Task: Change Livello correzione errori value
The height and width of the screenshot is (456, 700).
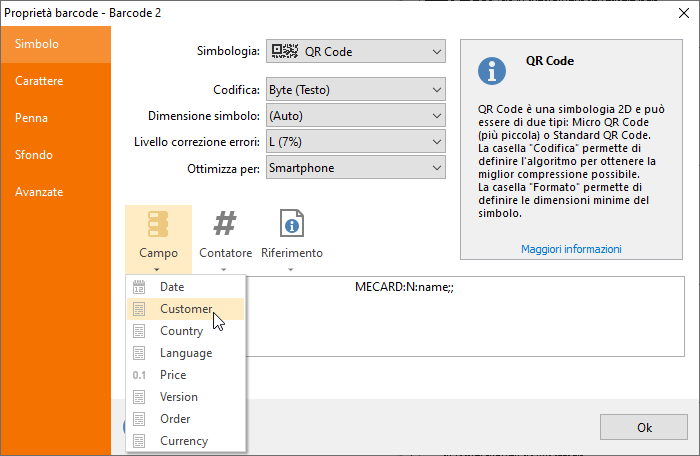Action: pyautogui.click(x=355, y=142)
